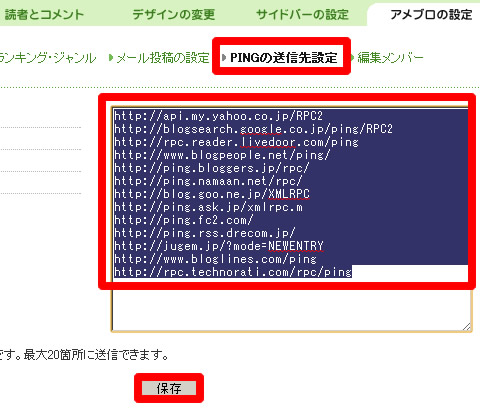Select the アメブロの設定 tab
The height and width of the screenshot is (408, 480).
(x=431, y=15)
